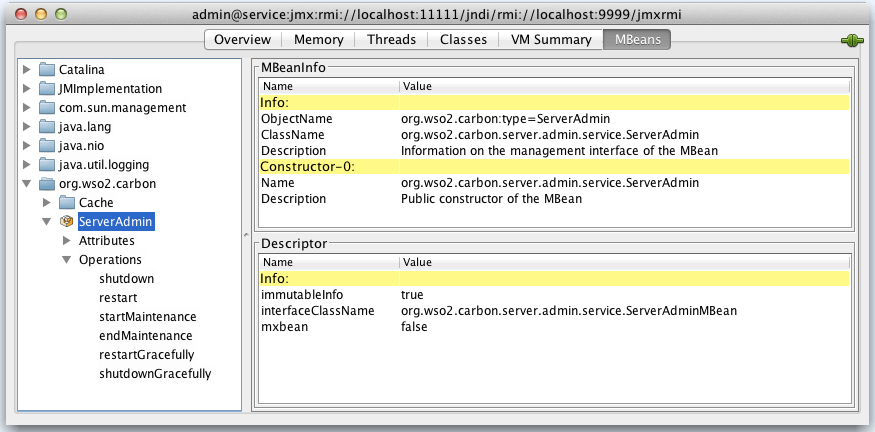875x432 pixels.
Task: Collapse the Operations node
Action: pos(67,260)
